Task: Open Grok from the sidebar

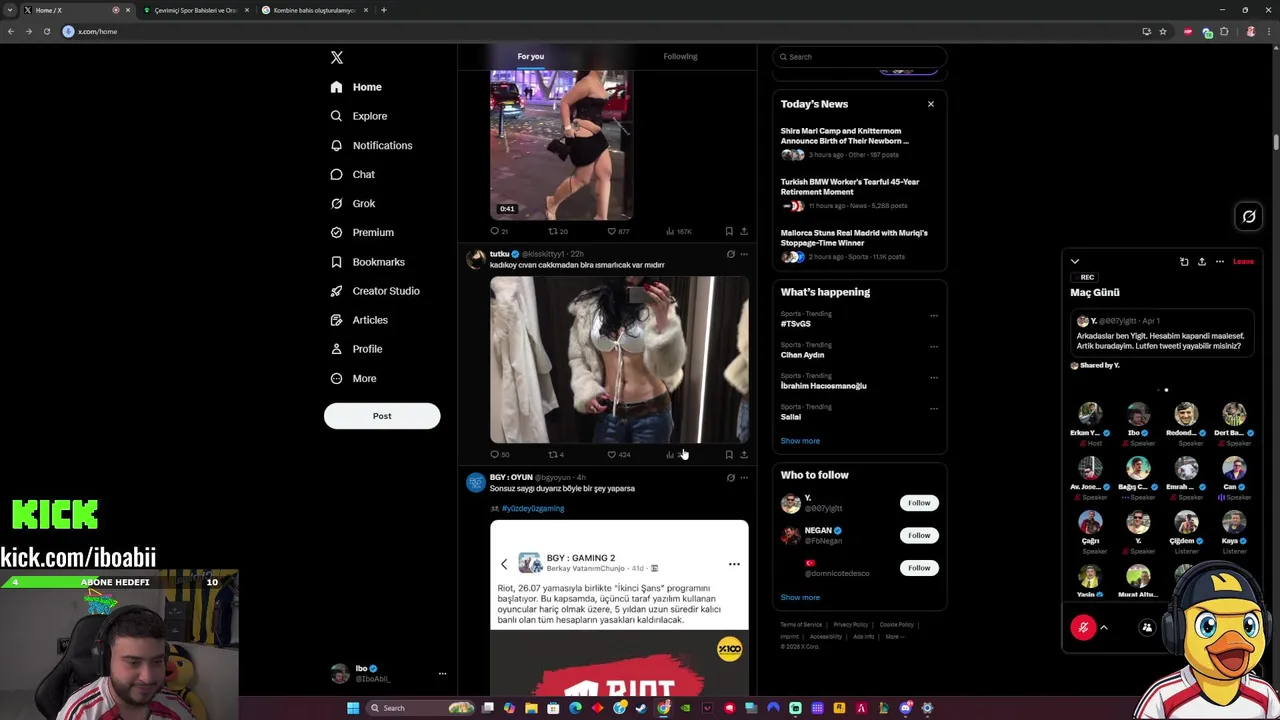Action: 352,203
